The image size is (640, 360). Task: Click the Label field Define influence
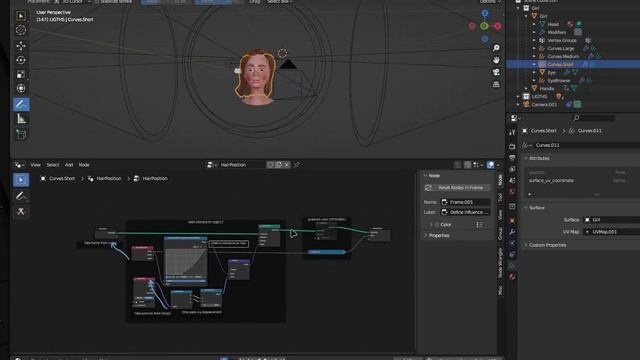click(x=465, y=212)
